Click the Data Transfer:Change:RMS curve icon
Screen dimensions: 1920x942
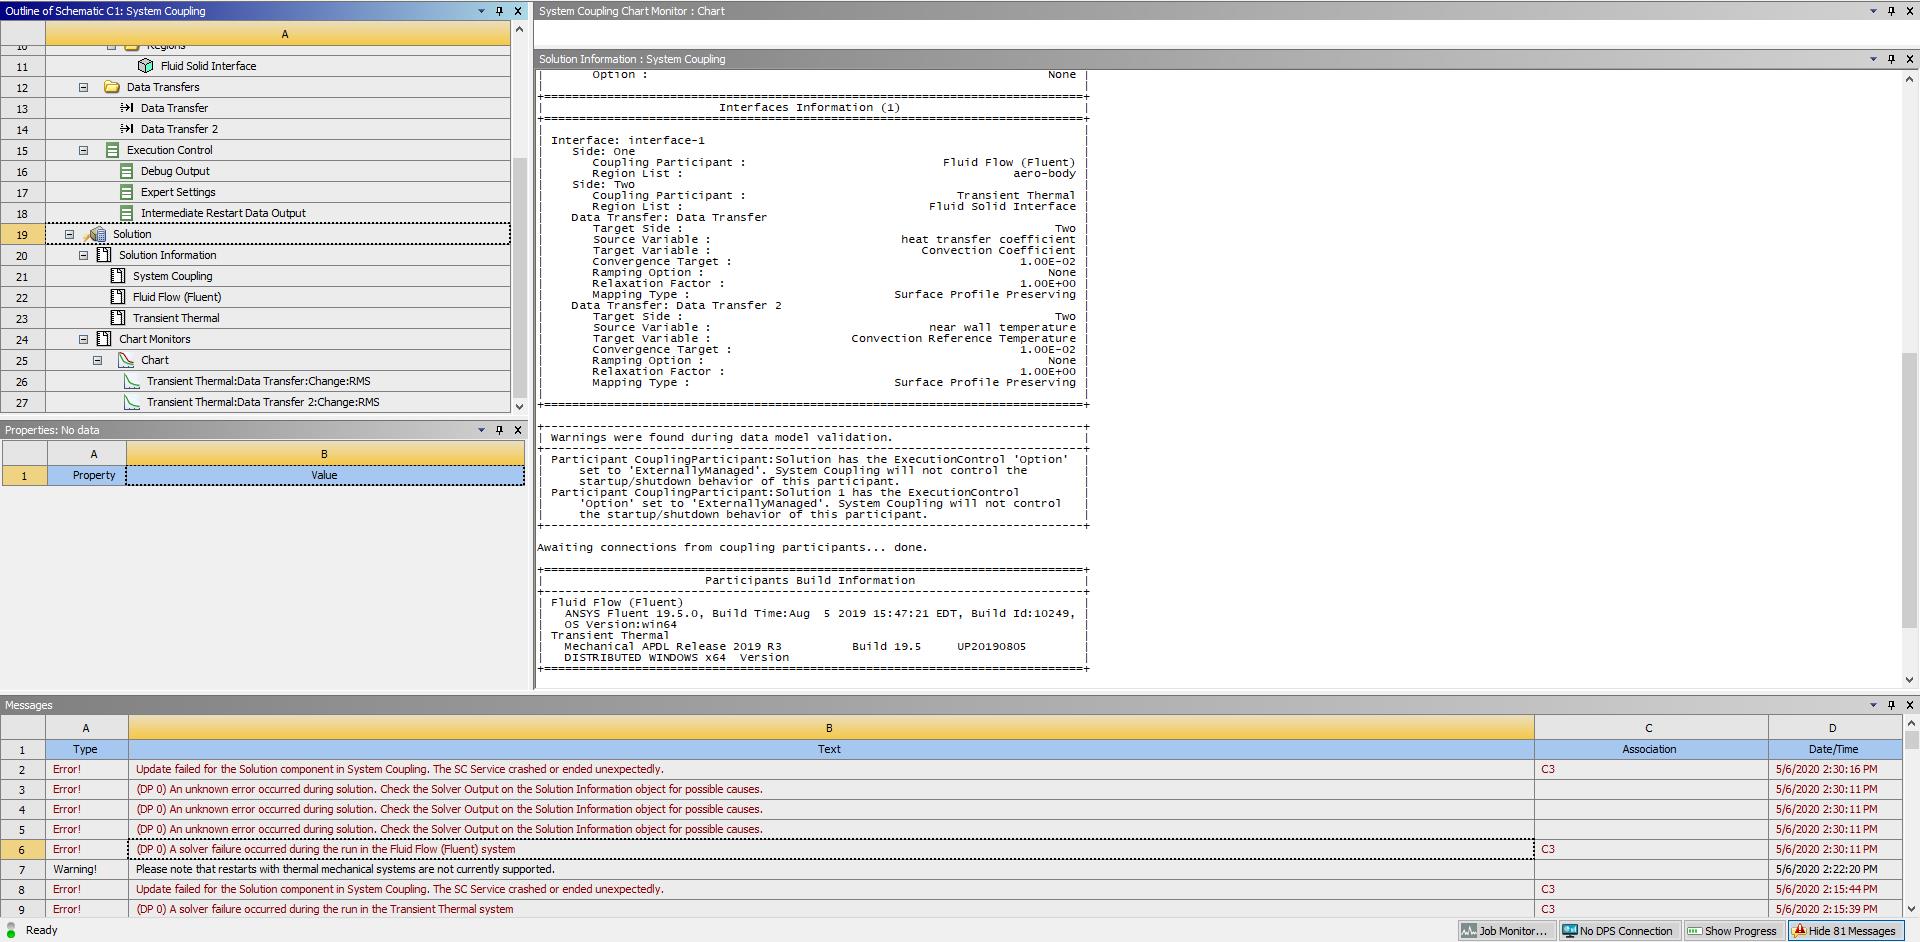click(x=131, y=381)
